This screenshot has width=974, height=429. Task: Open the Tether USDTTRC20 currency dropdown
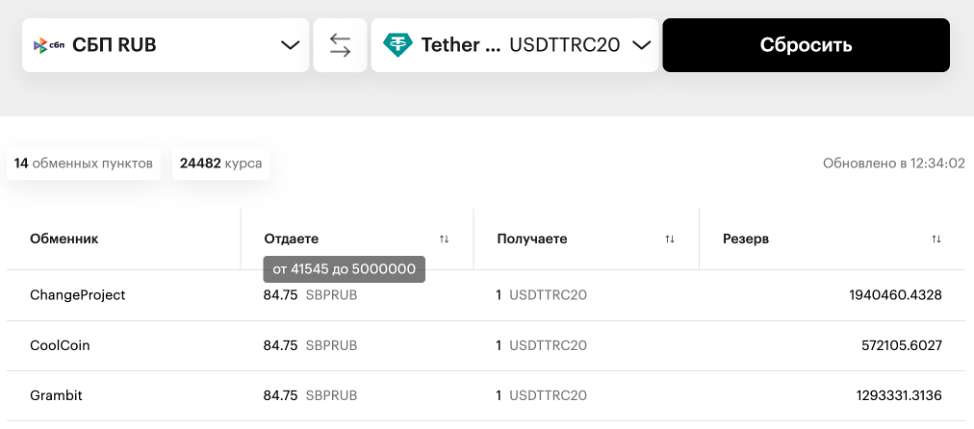click(514, 45)
